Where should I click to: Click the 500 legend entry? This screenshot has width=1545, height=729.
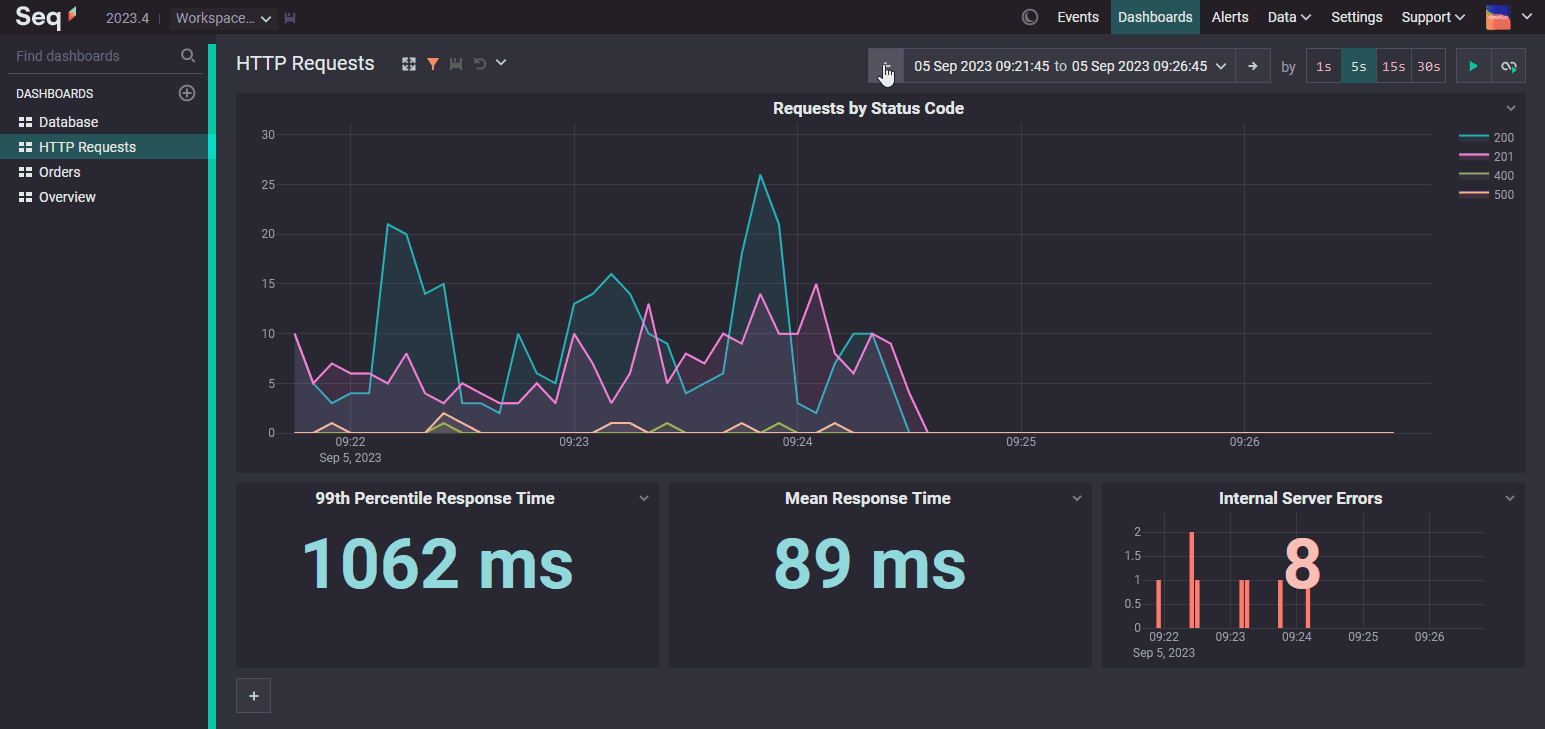point(1487,195)
